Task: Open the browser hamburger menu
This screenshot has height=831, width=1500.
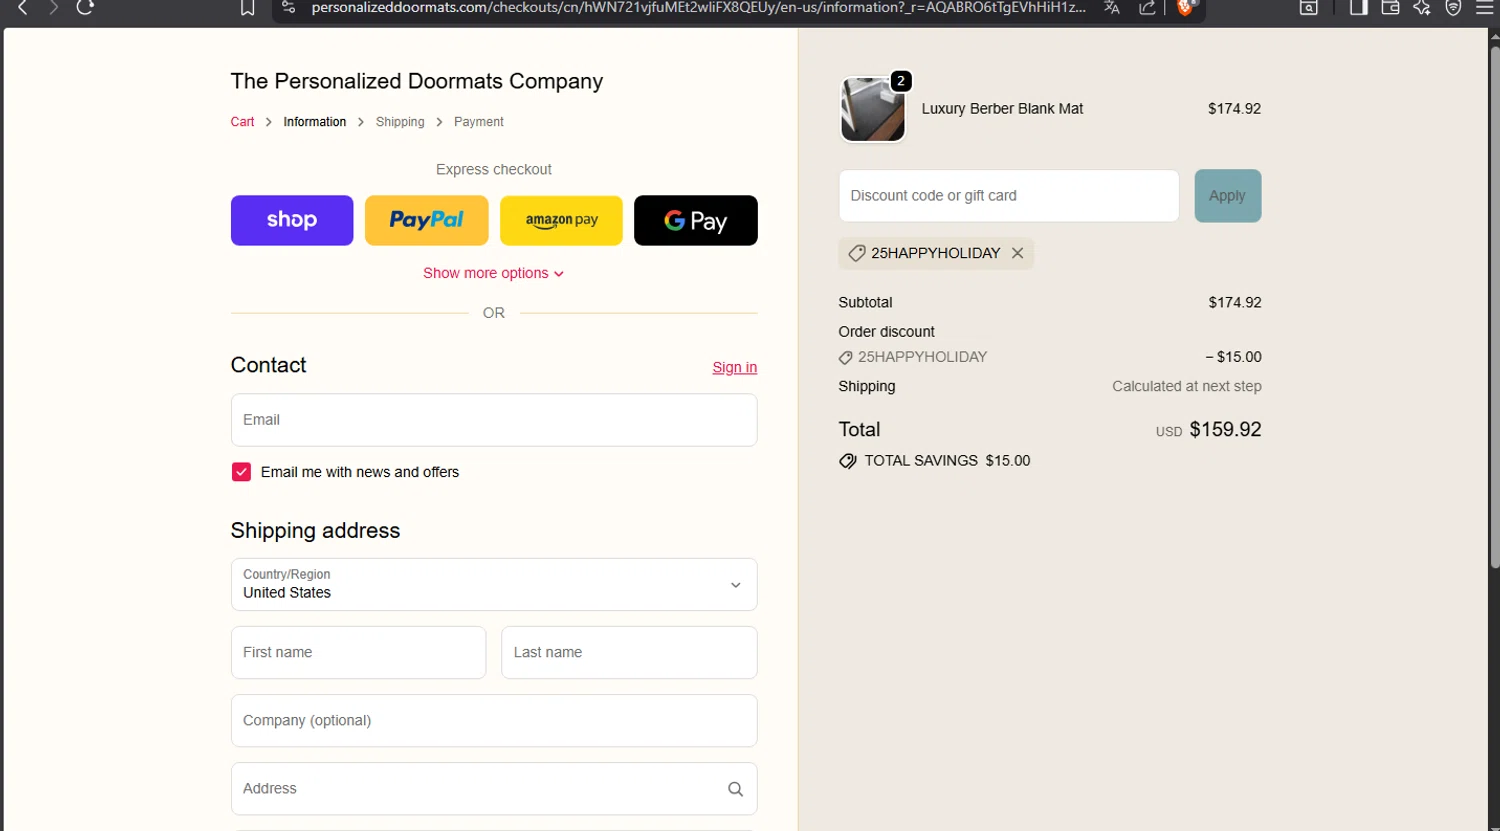Action: (x=1484, y=8)
